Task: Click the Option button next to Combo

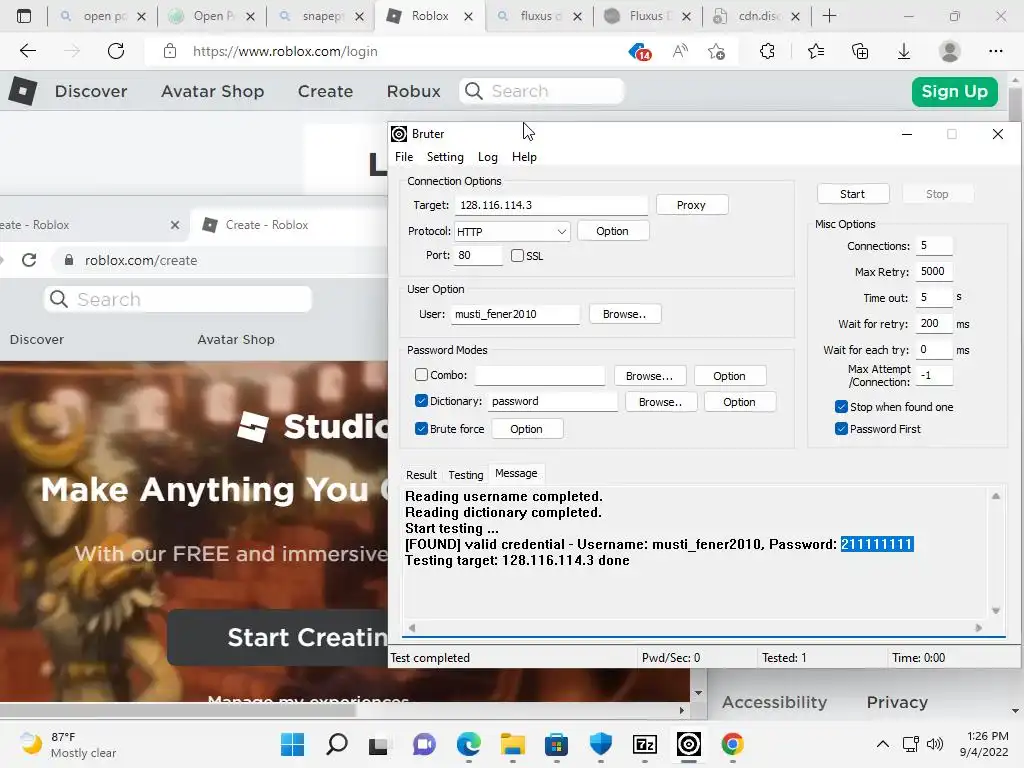Action: (729, 376)
